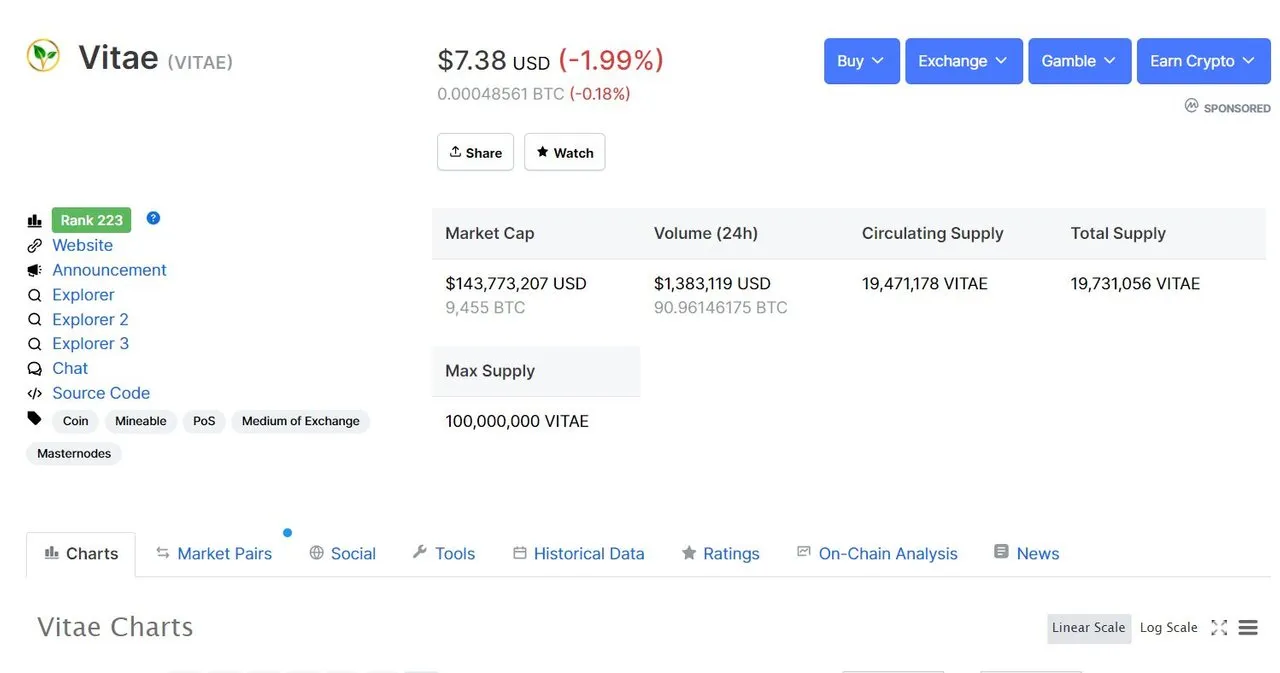Click the 90.96146175 BTC volume value
This screenshot has height=673, width=1280.
721,308
